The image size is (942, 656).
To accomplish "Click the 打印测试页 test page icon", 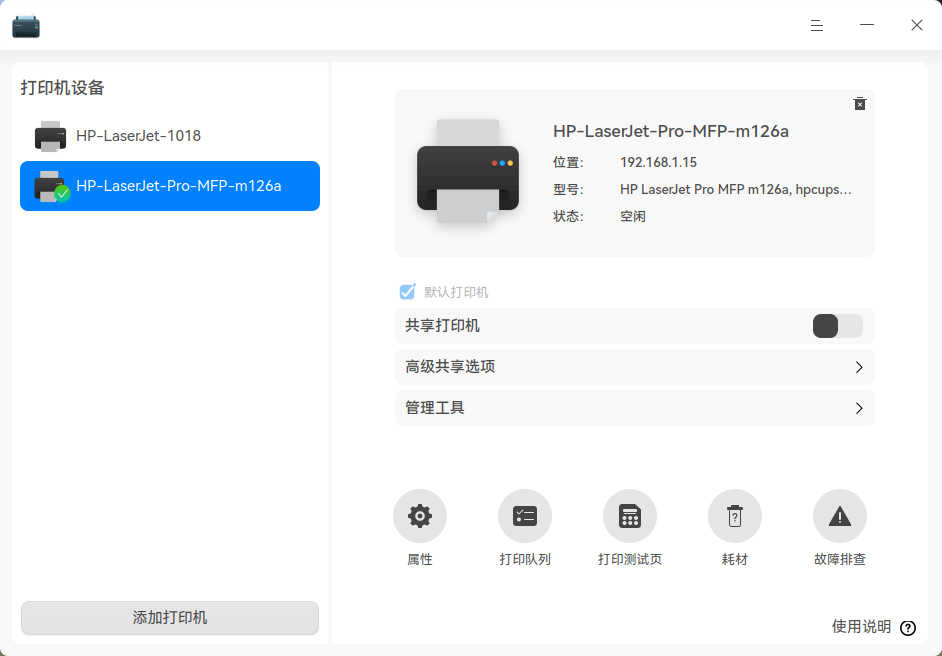I will click(630, 516).
